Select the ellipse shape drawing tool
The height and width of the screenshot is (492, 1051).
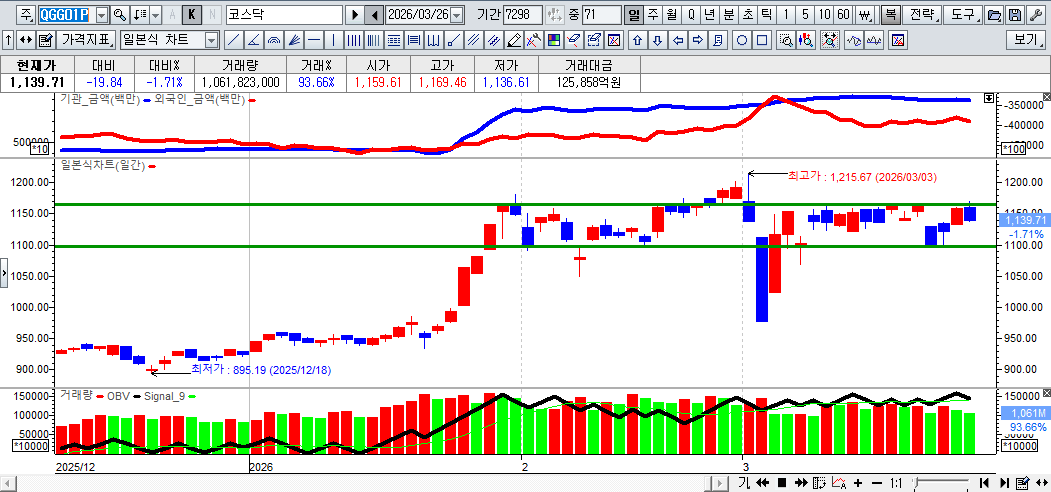click(x=743, y=41)
